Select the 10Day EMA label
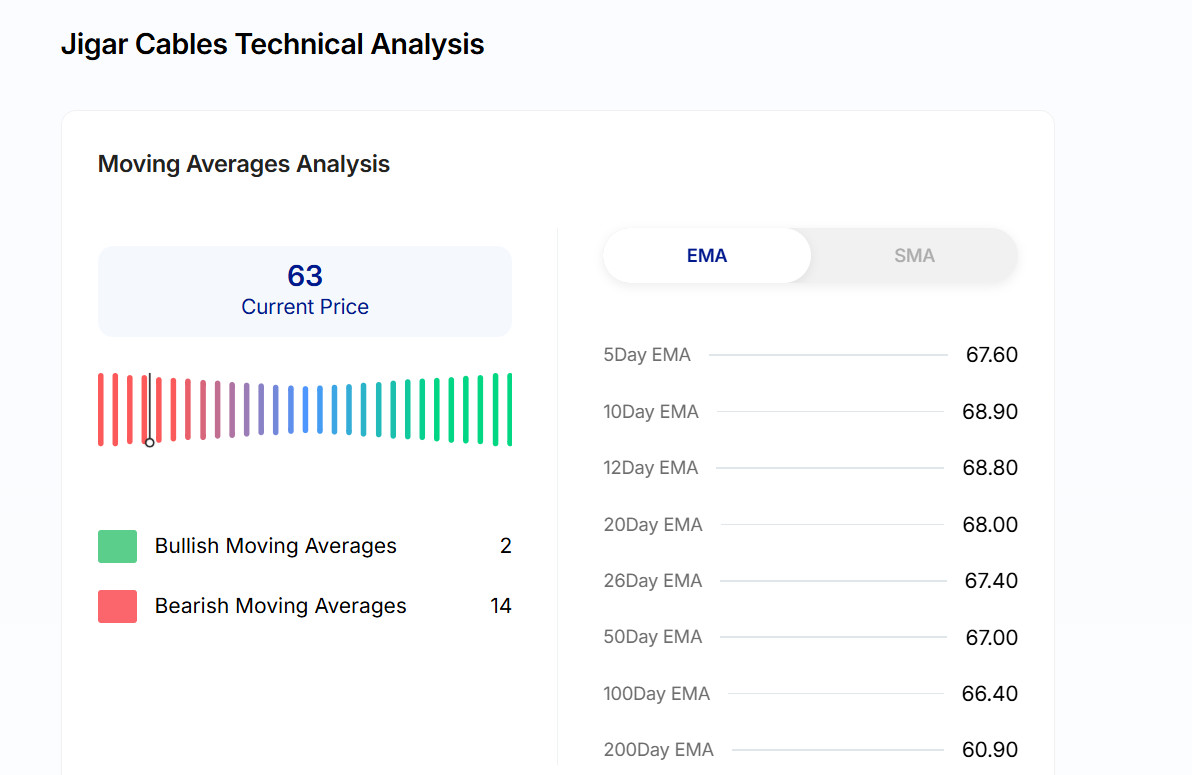Viewport: 1192px width, 775px height. (651, 412)
